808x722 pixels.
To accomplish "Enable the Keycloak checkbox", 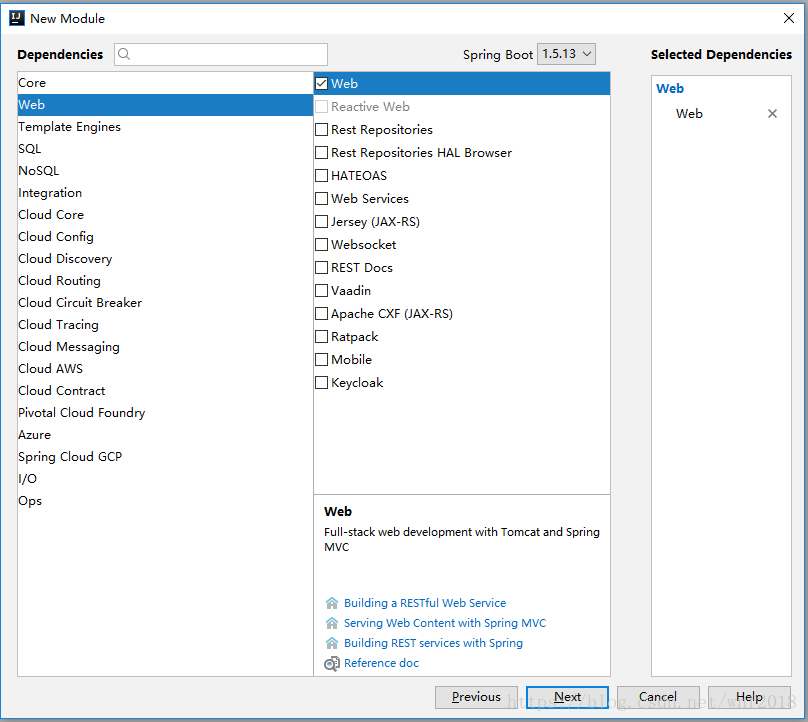I will (322, 382).
